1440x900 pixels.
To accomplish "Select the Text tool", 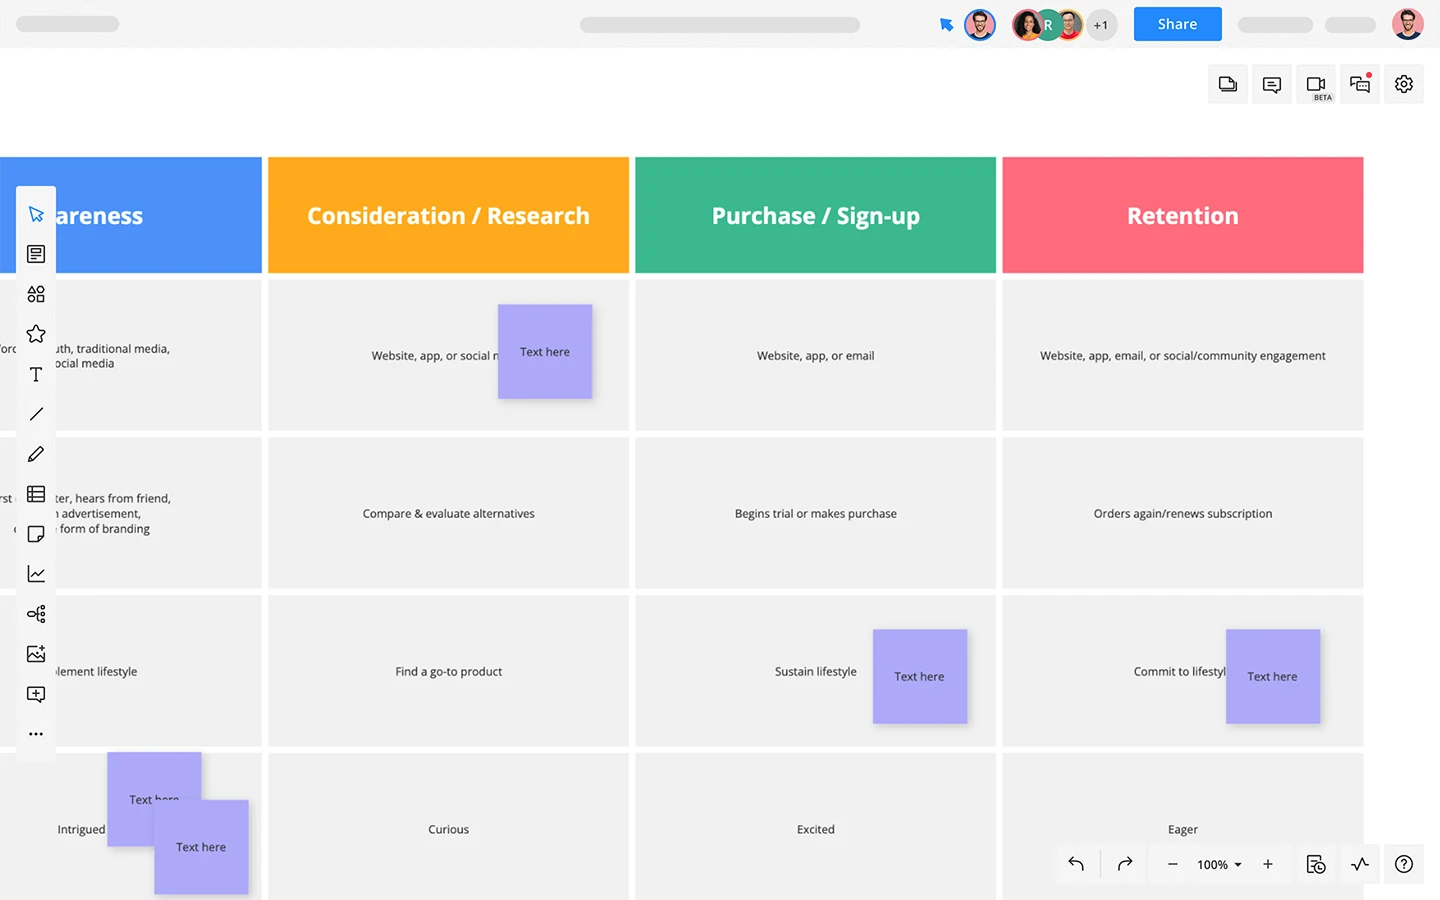I will click(36, 374).
